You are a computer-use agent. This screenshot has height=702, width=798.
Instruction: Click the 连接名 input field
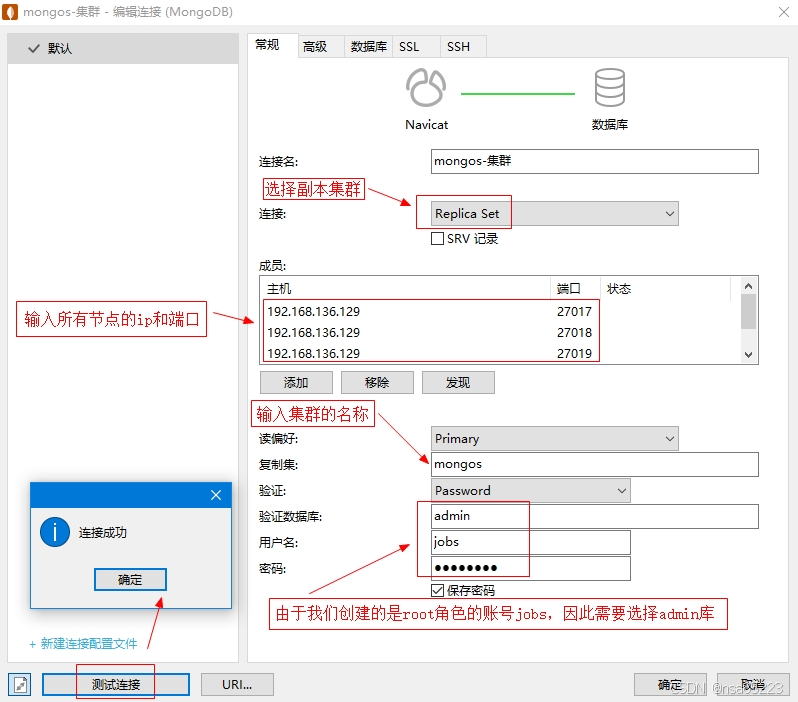pos(594,161)
